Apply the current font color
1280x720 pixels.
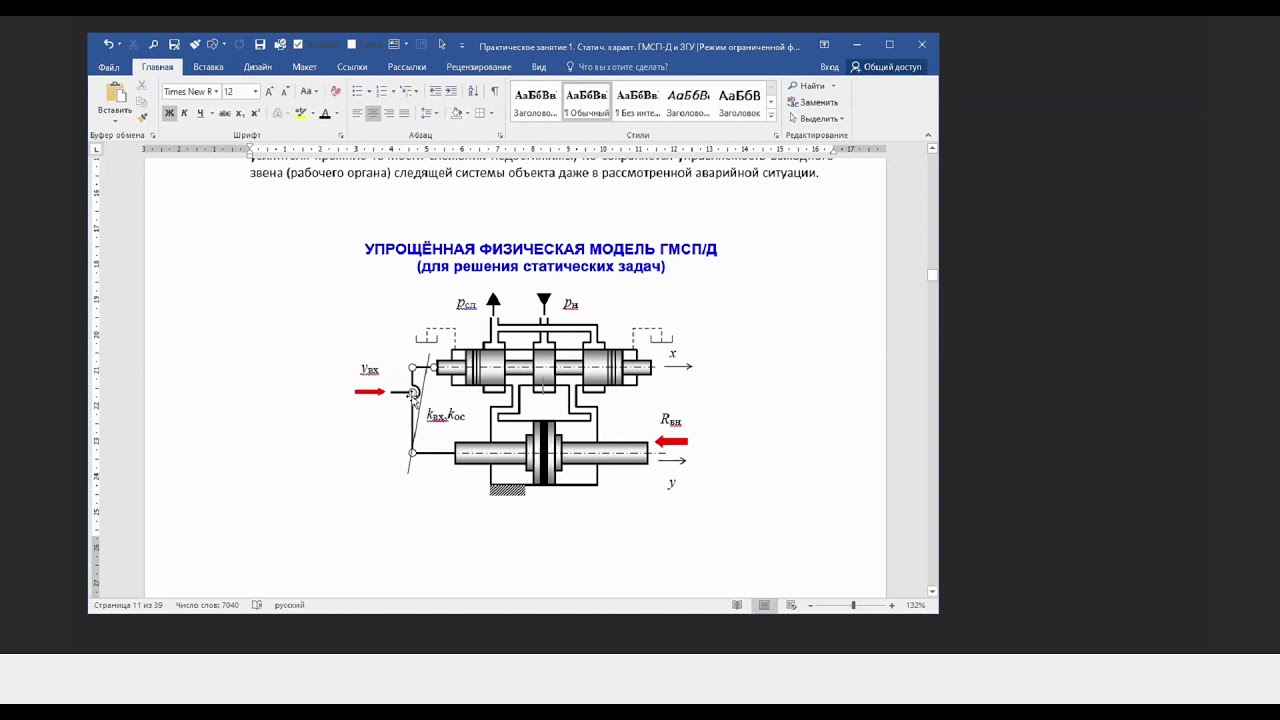pyautogui.click(x=325, y=113)
